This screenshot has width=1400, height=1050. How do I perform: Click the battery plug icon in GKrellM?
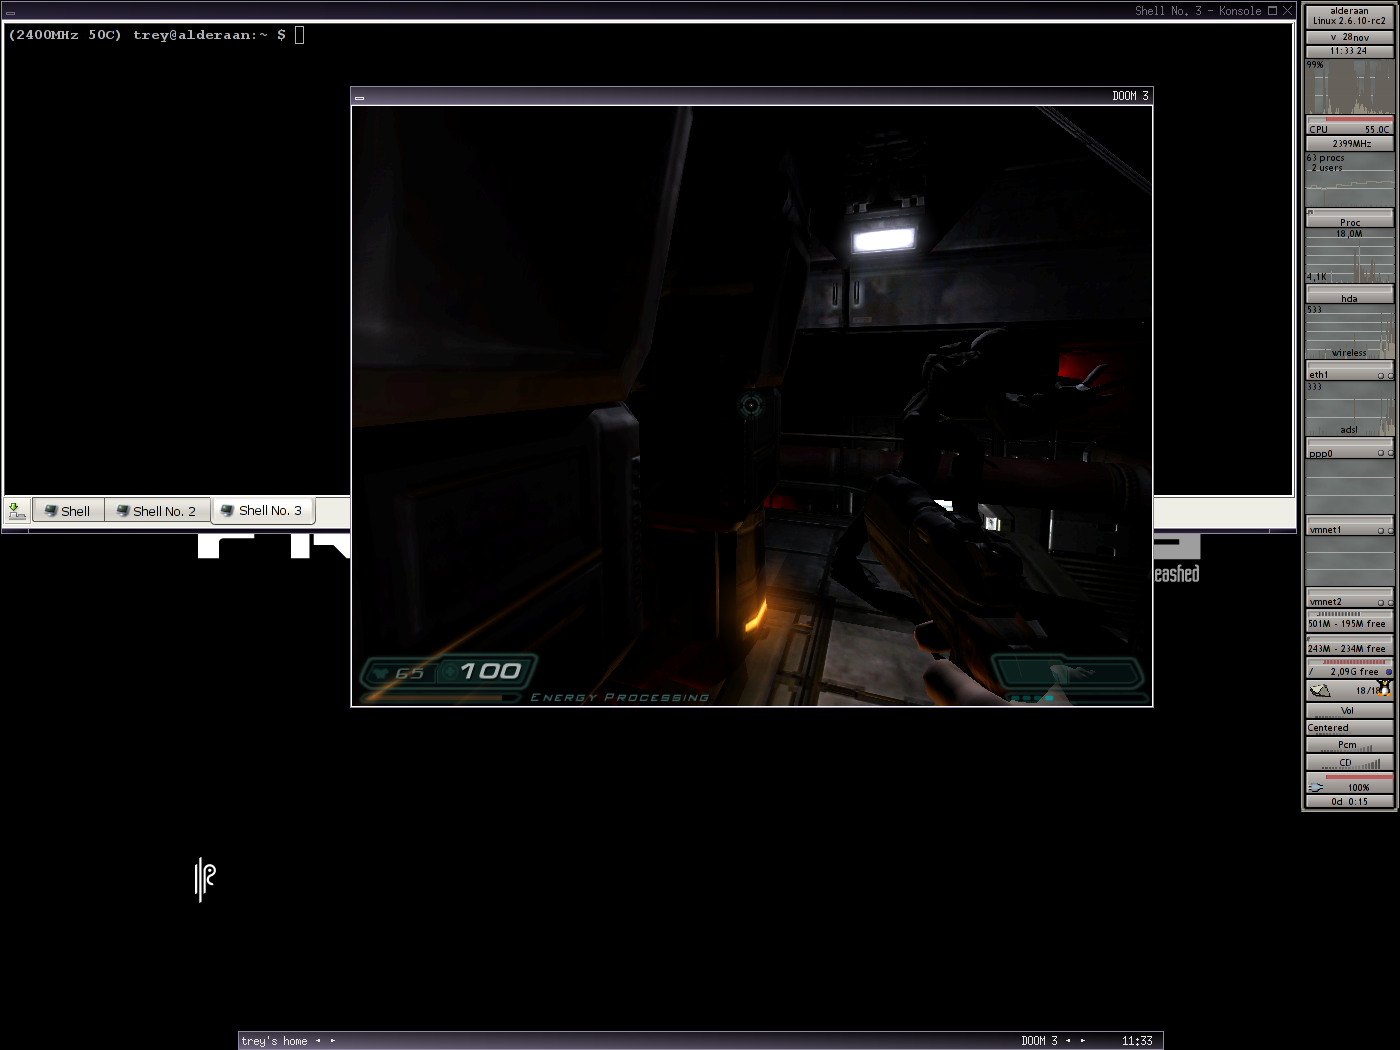(x=1316, y=787)
